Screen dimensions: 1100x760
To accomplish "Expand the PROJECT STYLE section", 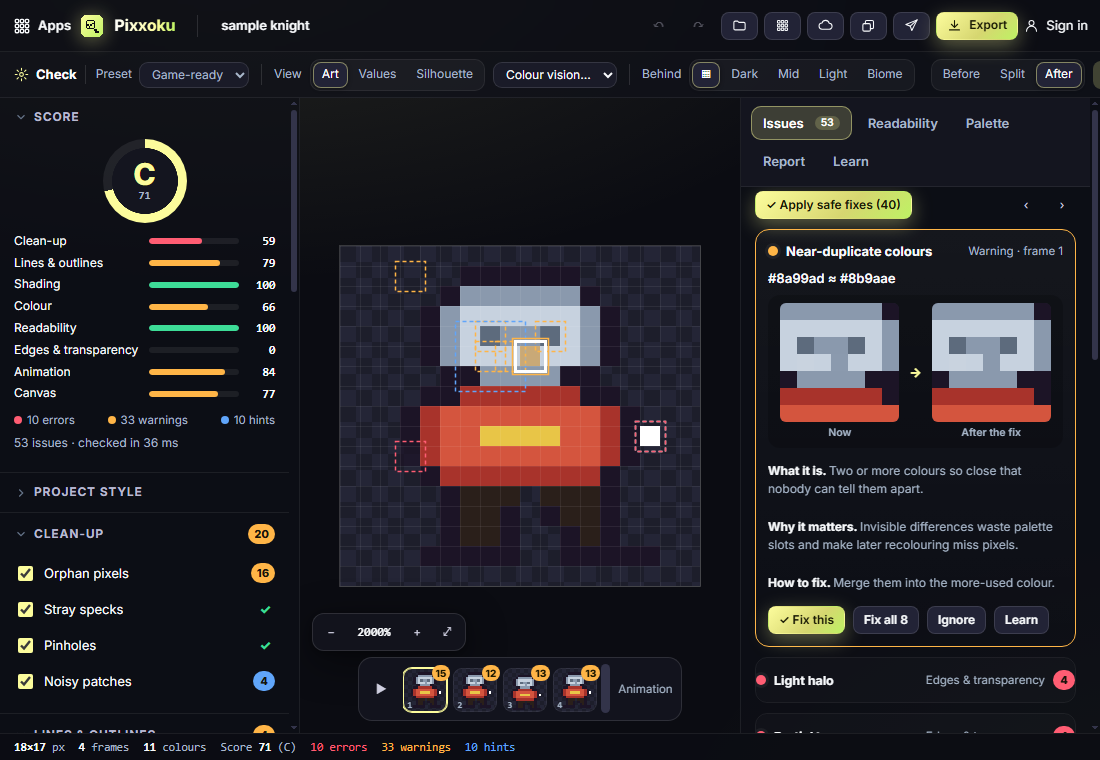I will point(79,492).
